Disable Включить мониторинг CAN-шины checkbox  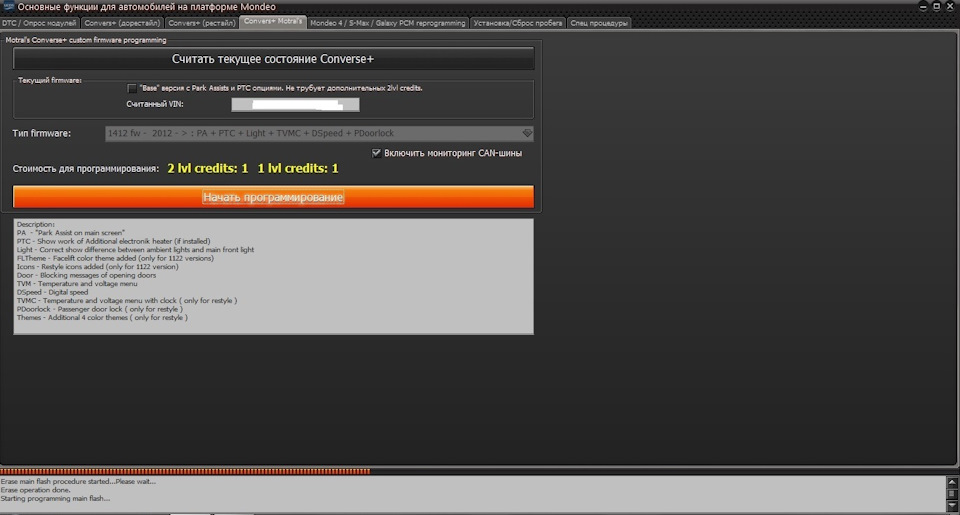(377, 153)
